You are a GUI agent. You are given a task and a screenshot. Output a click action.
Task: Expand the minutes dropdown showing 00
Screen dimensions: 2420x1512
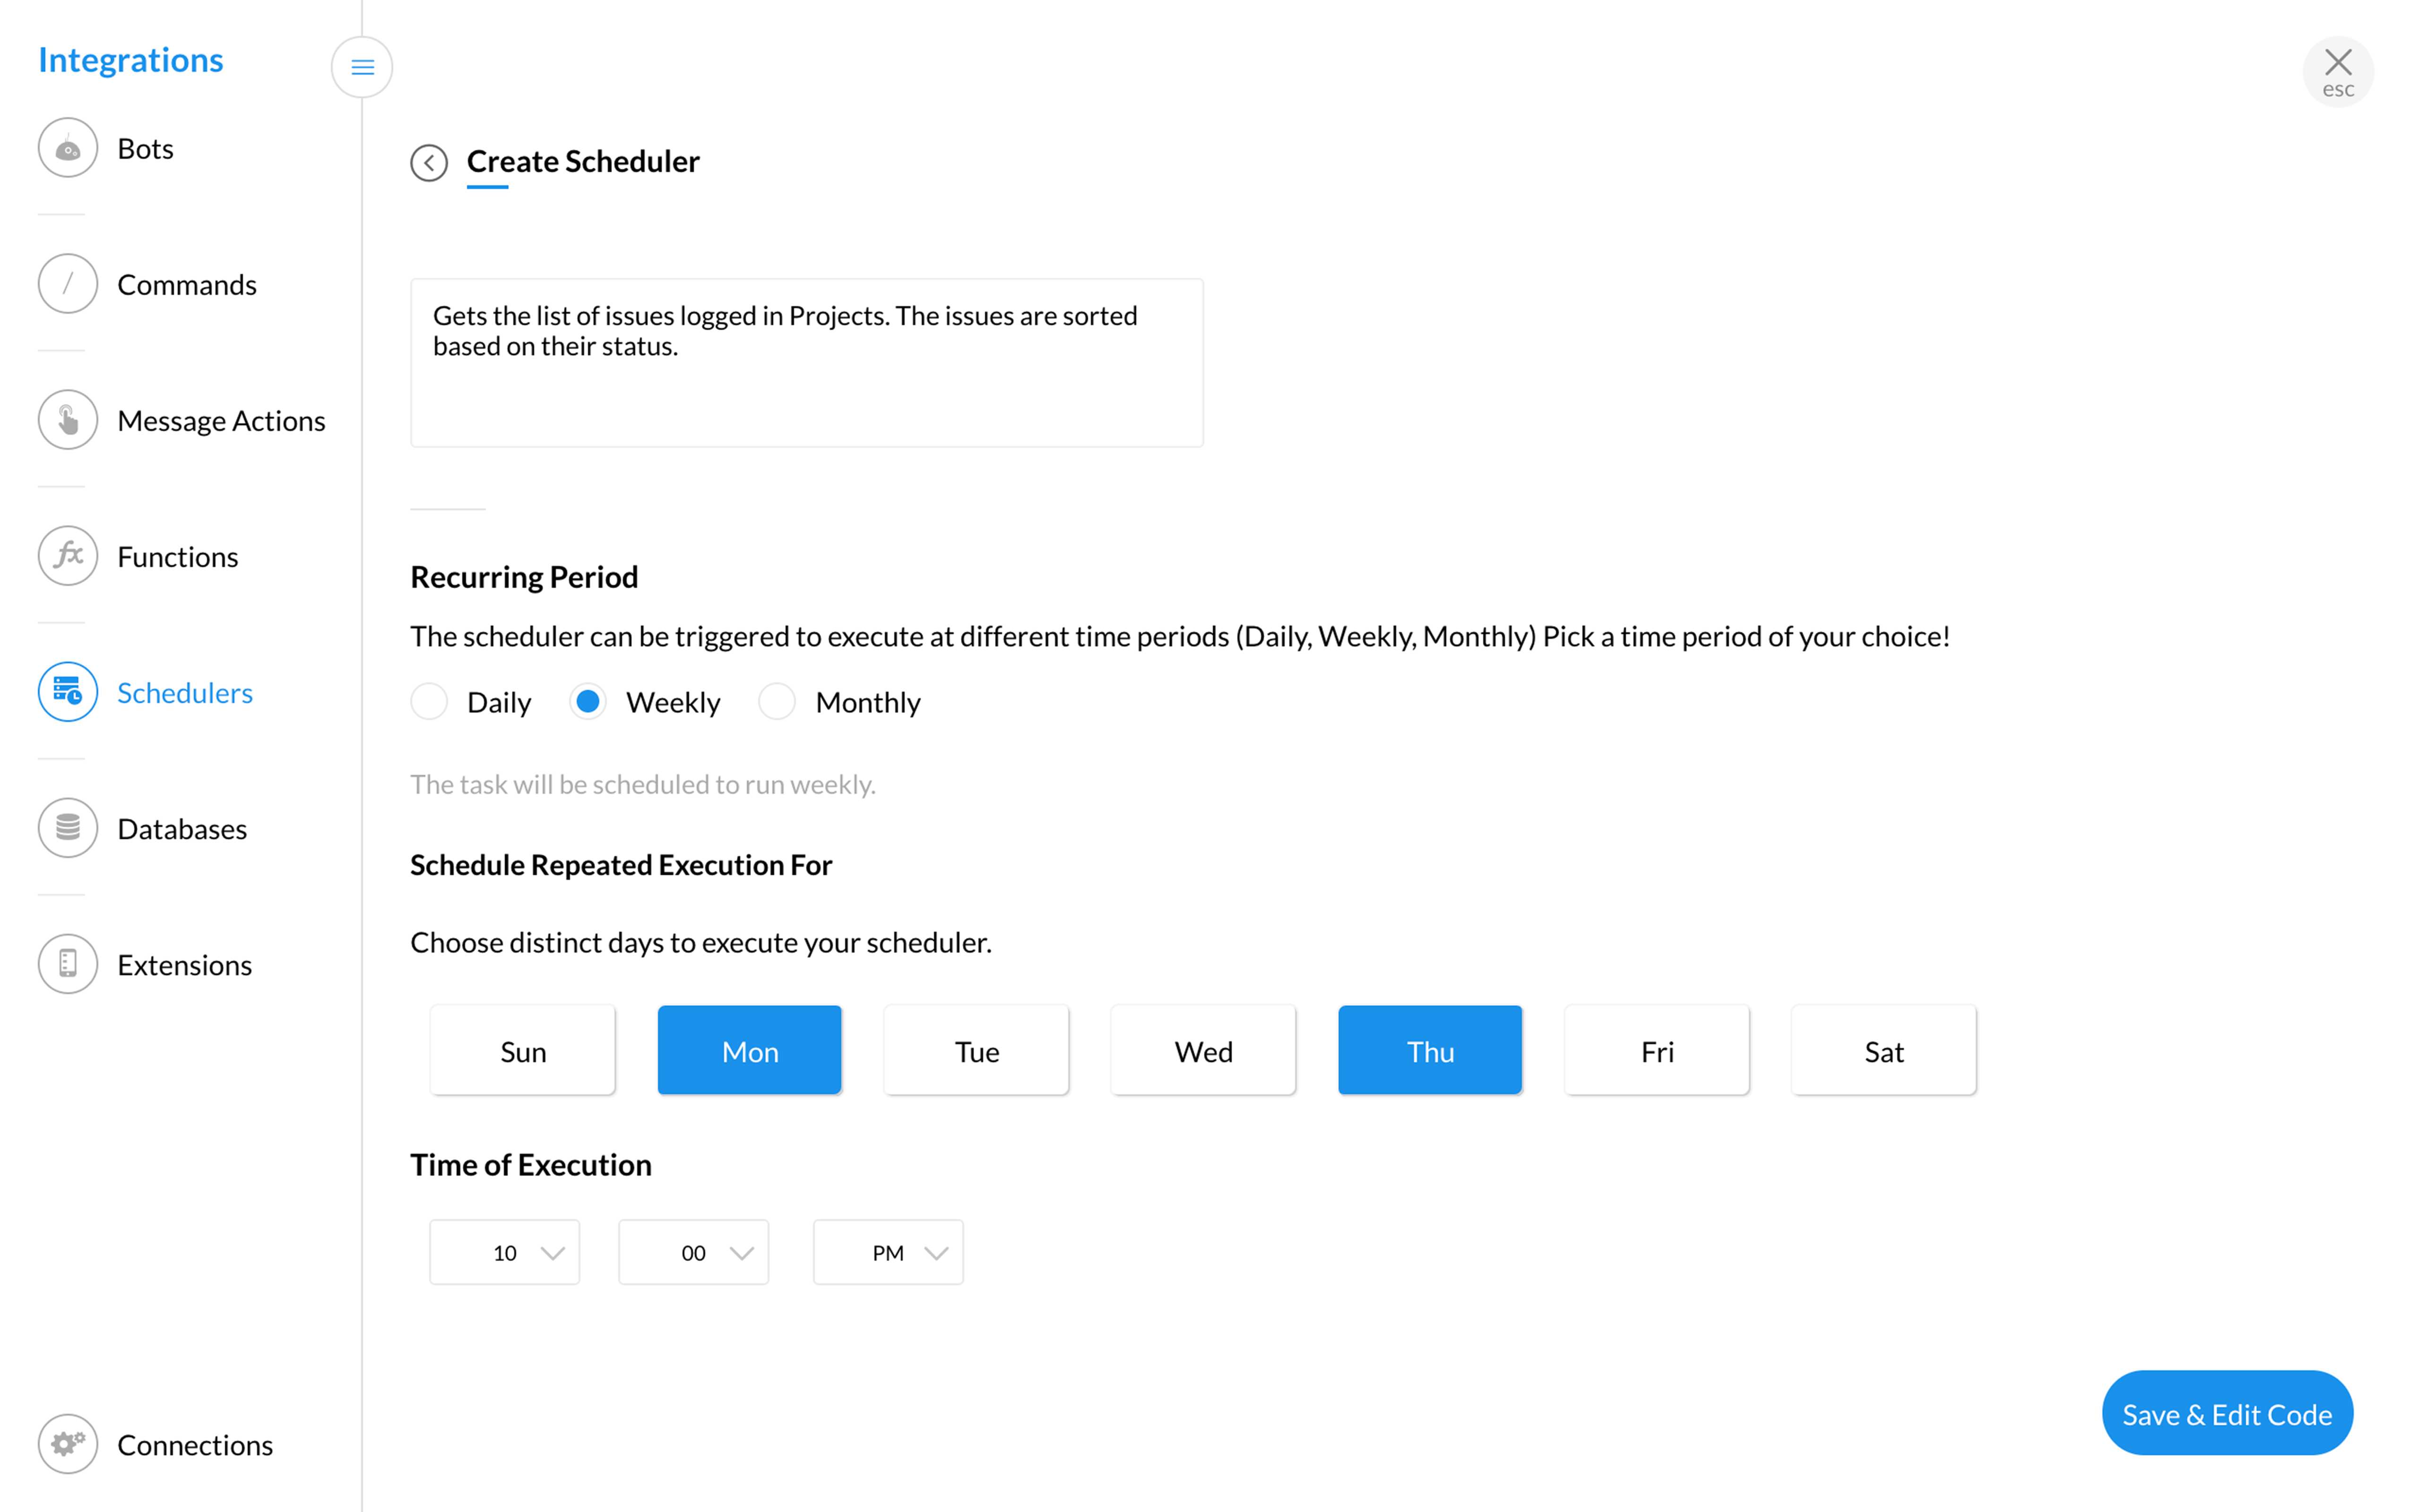[693, 1251]
